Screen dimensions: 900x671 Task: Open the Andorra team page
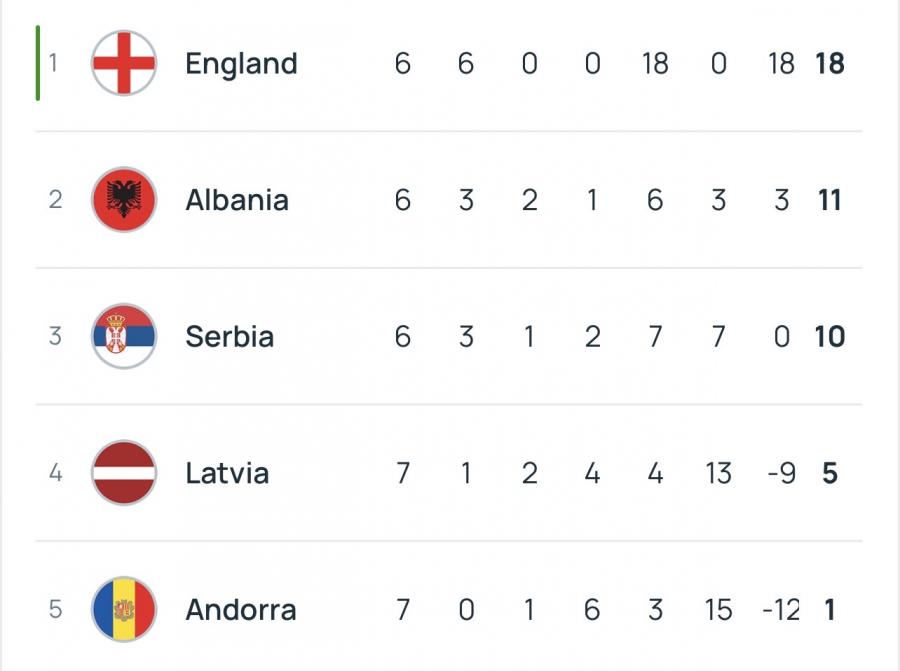click(x=240, y=609)
